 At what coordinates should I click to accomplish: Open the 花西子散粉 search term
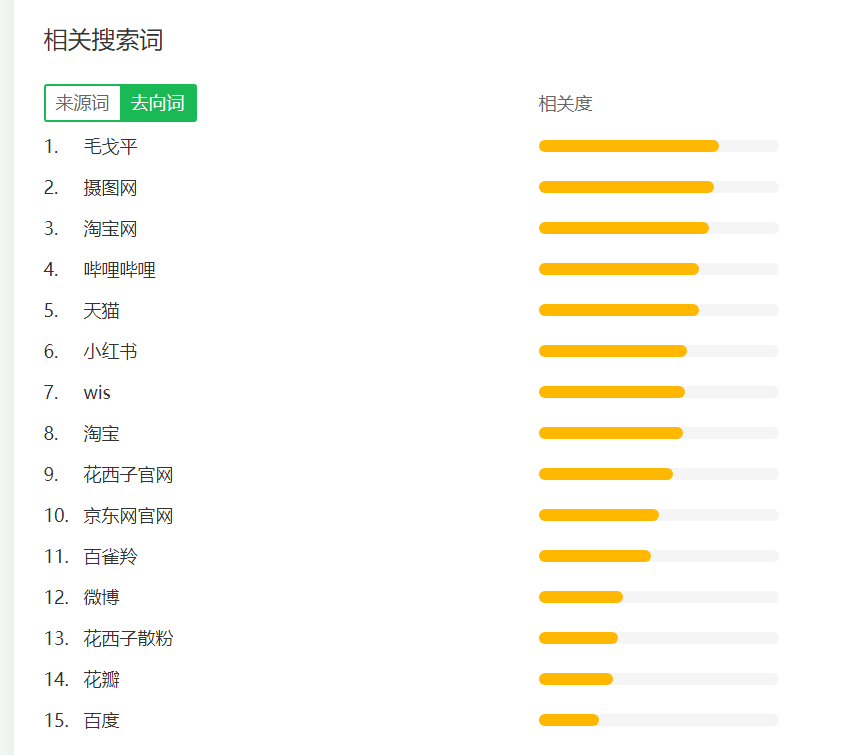tap(128, 638)
